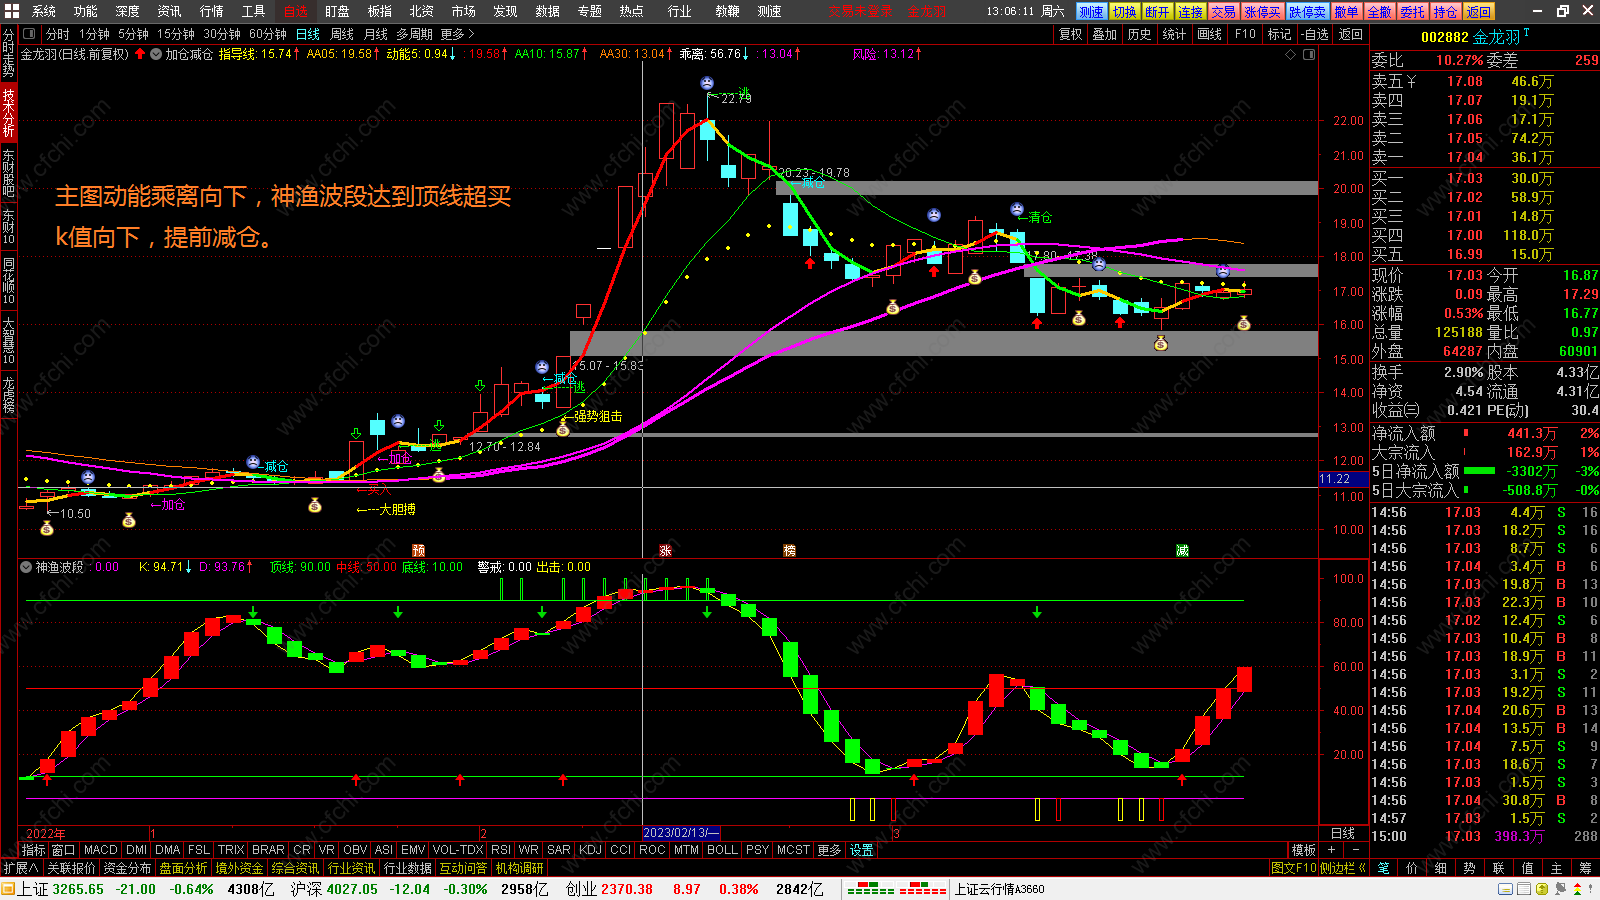Open the 系统 menu
Screen dimensions: 1600x900
[44, 12]
